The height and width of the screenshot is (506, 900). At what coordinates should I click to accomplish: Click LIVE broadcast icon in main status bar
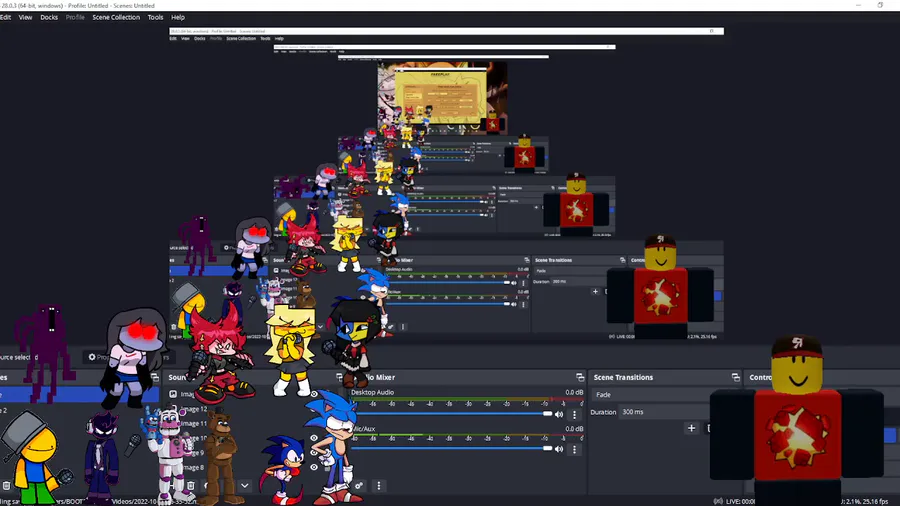point(717,501)
